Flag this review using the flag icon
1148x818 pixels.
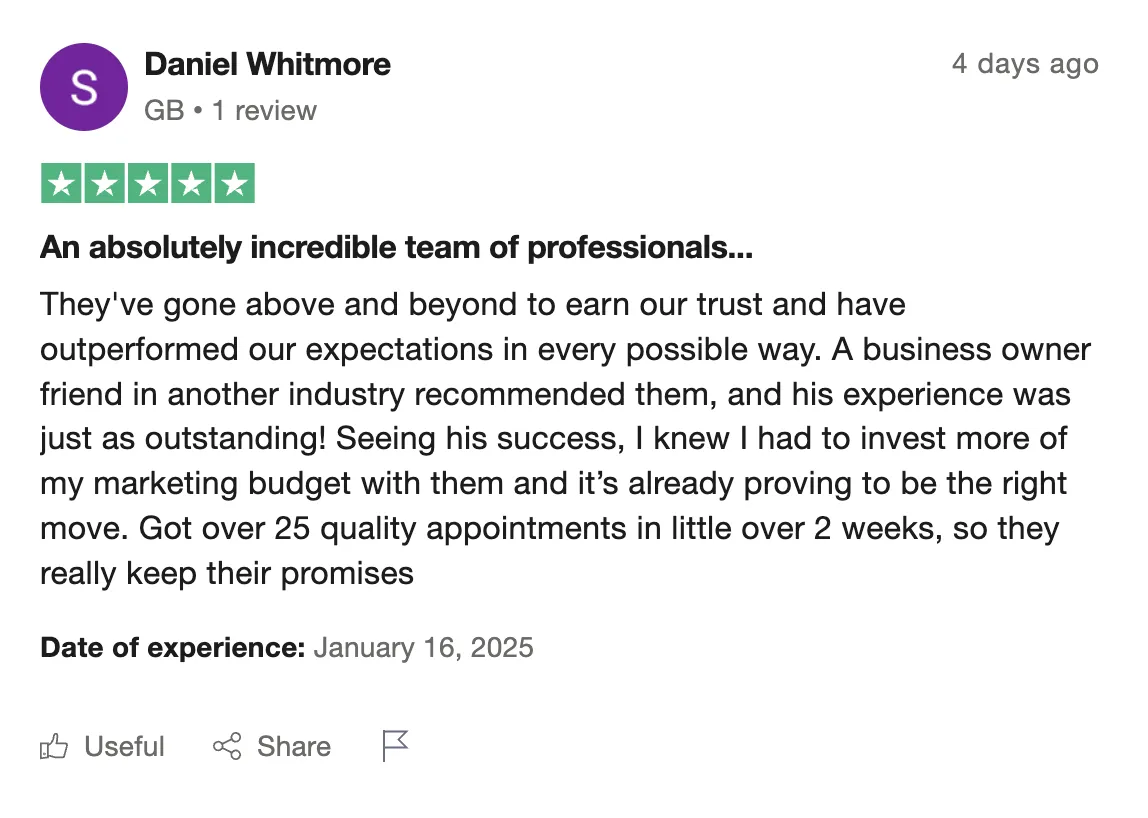tap(395, 746)
